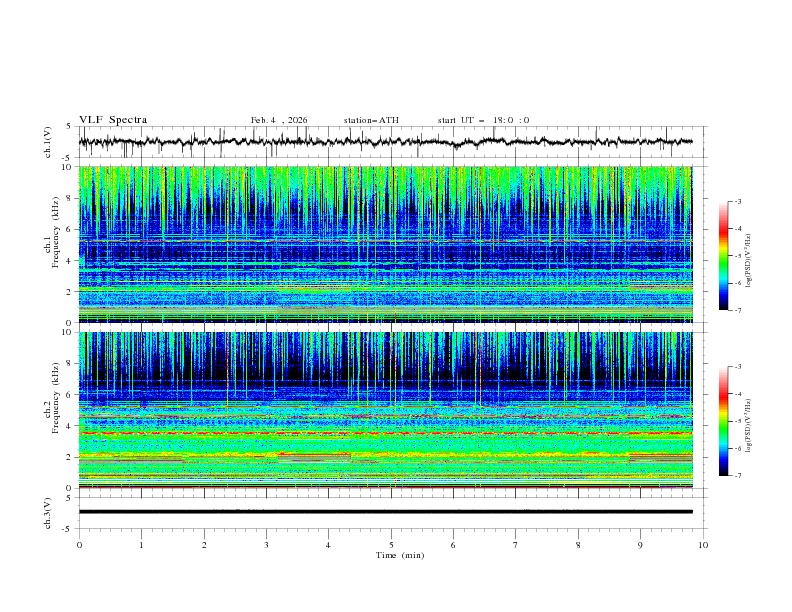Click time axis tick label "2"
Screen dimensions: 792x612
click(x=204, y=545)
